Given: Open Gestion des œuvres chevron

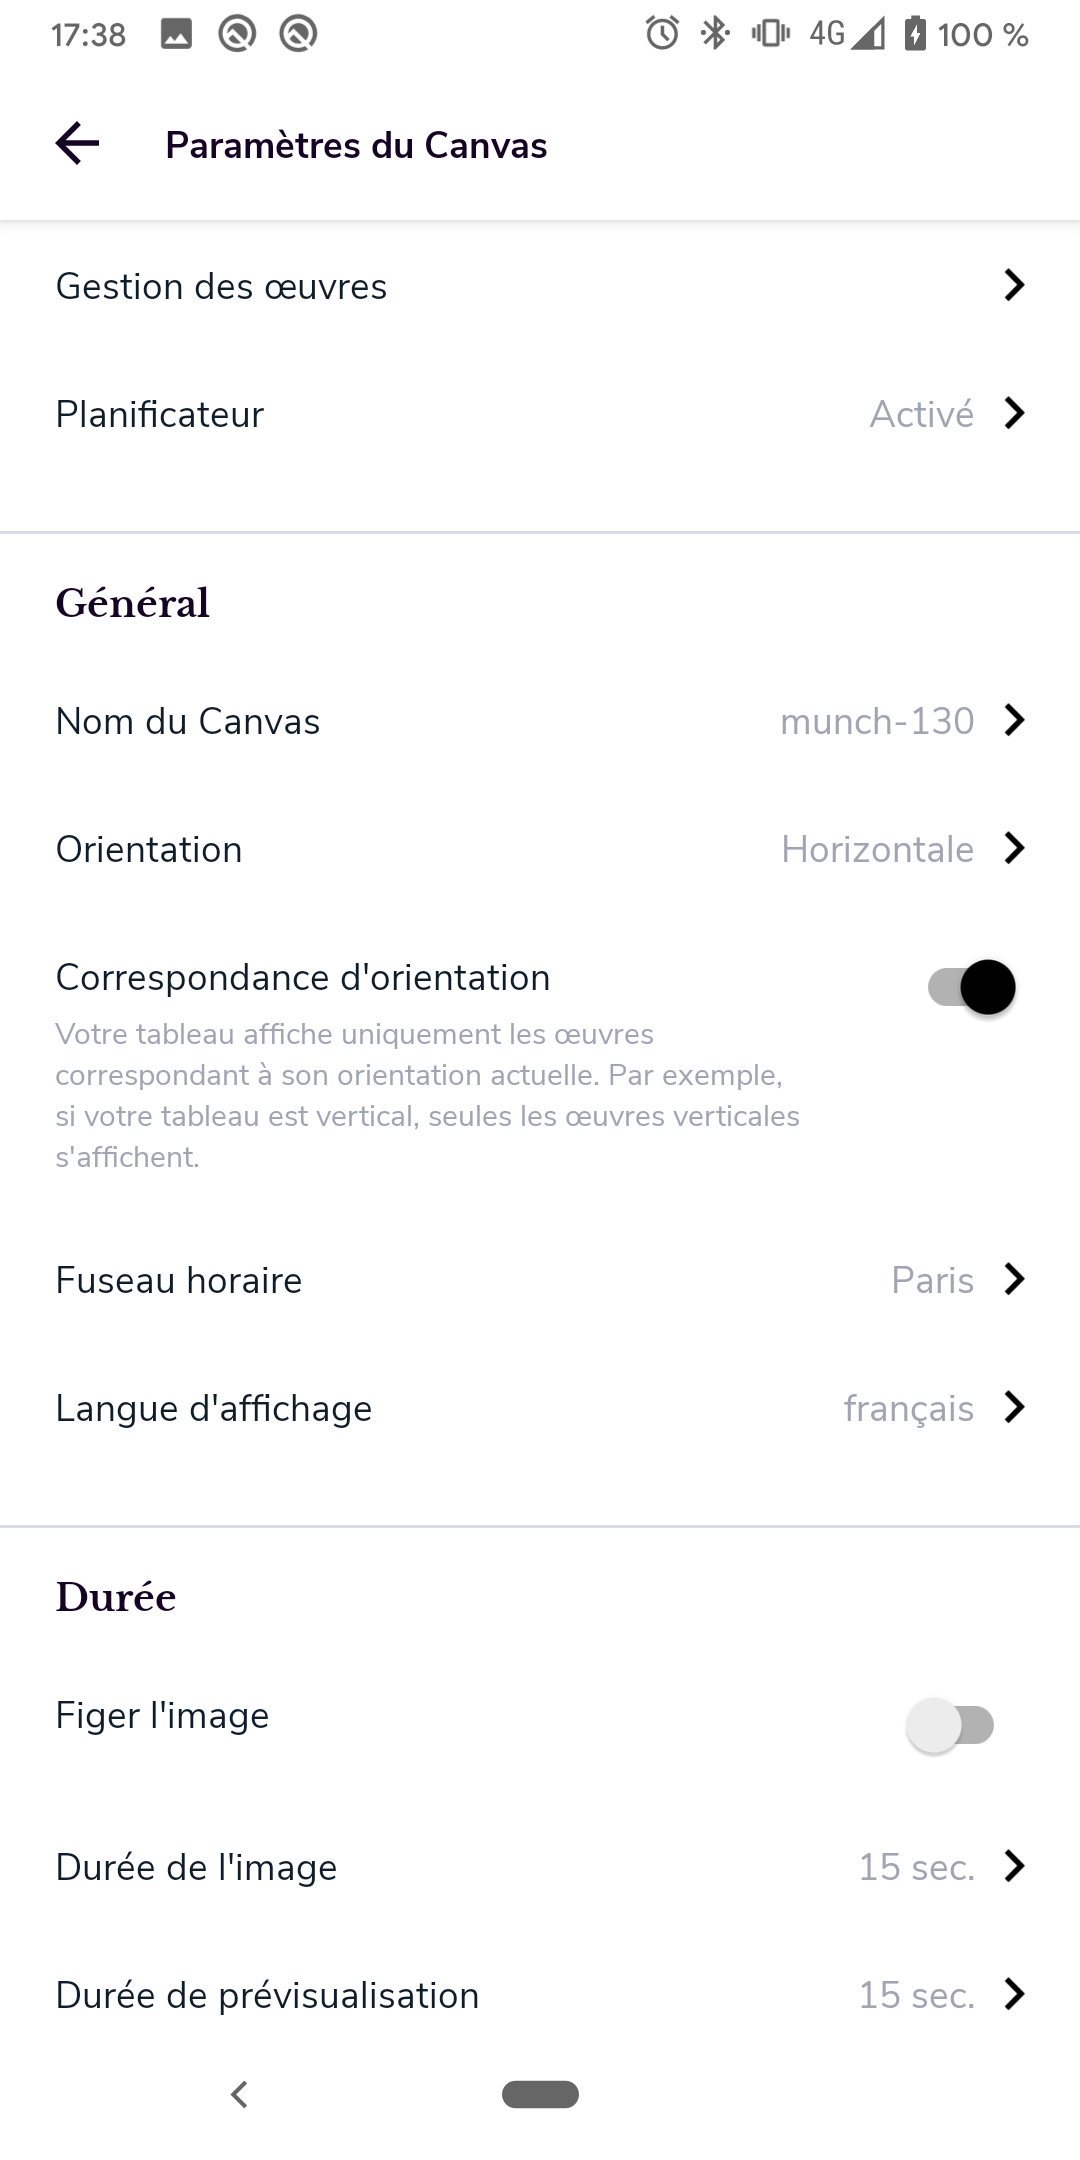Looking at the screenshot, I should click(x=1014, y=286).
